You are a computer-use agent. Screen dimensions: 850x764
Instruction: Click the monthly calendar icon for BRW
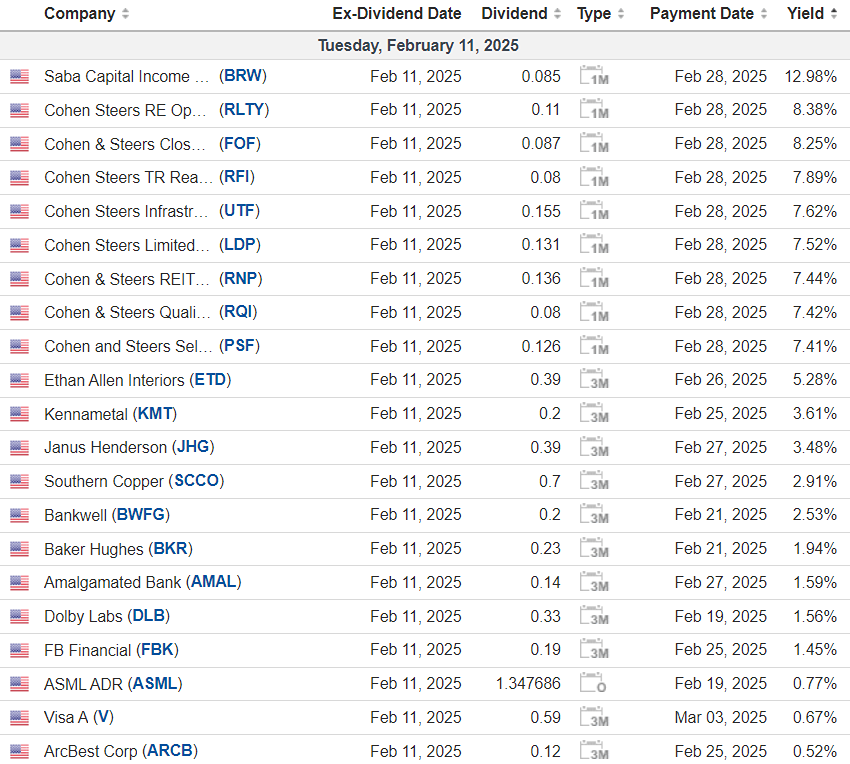pos(594,76)
